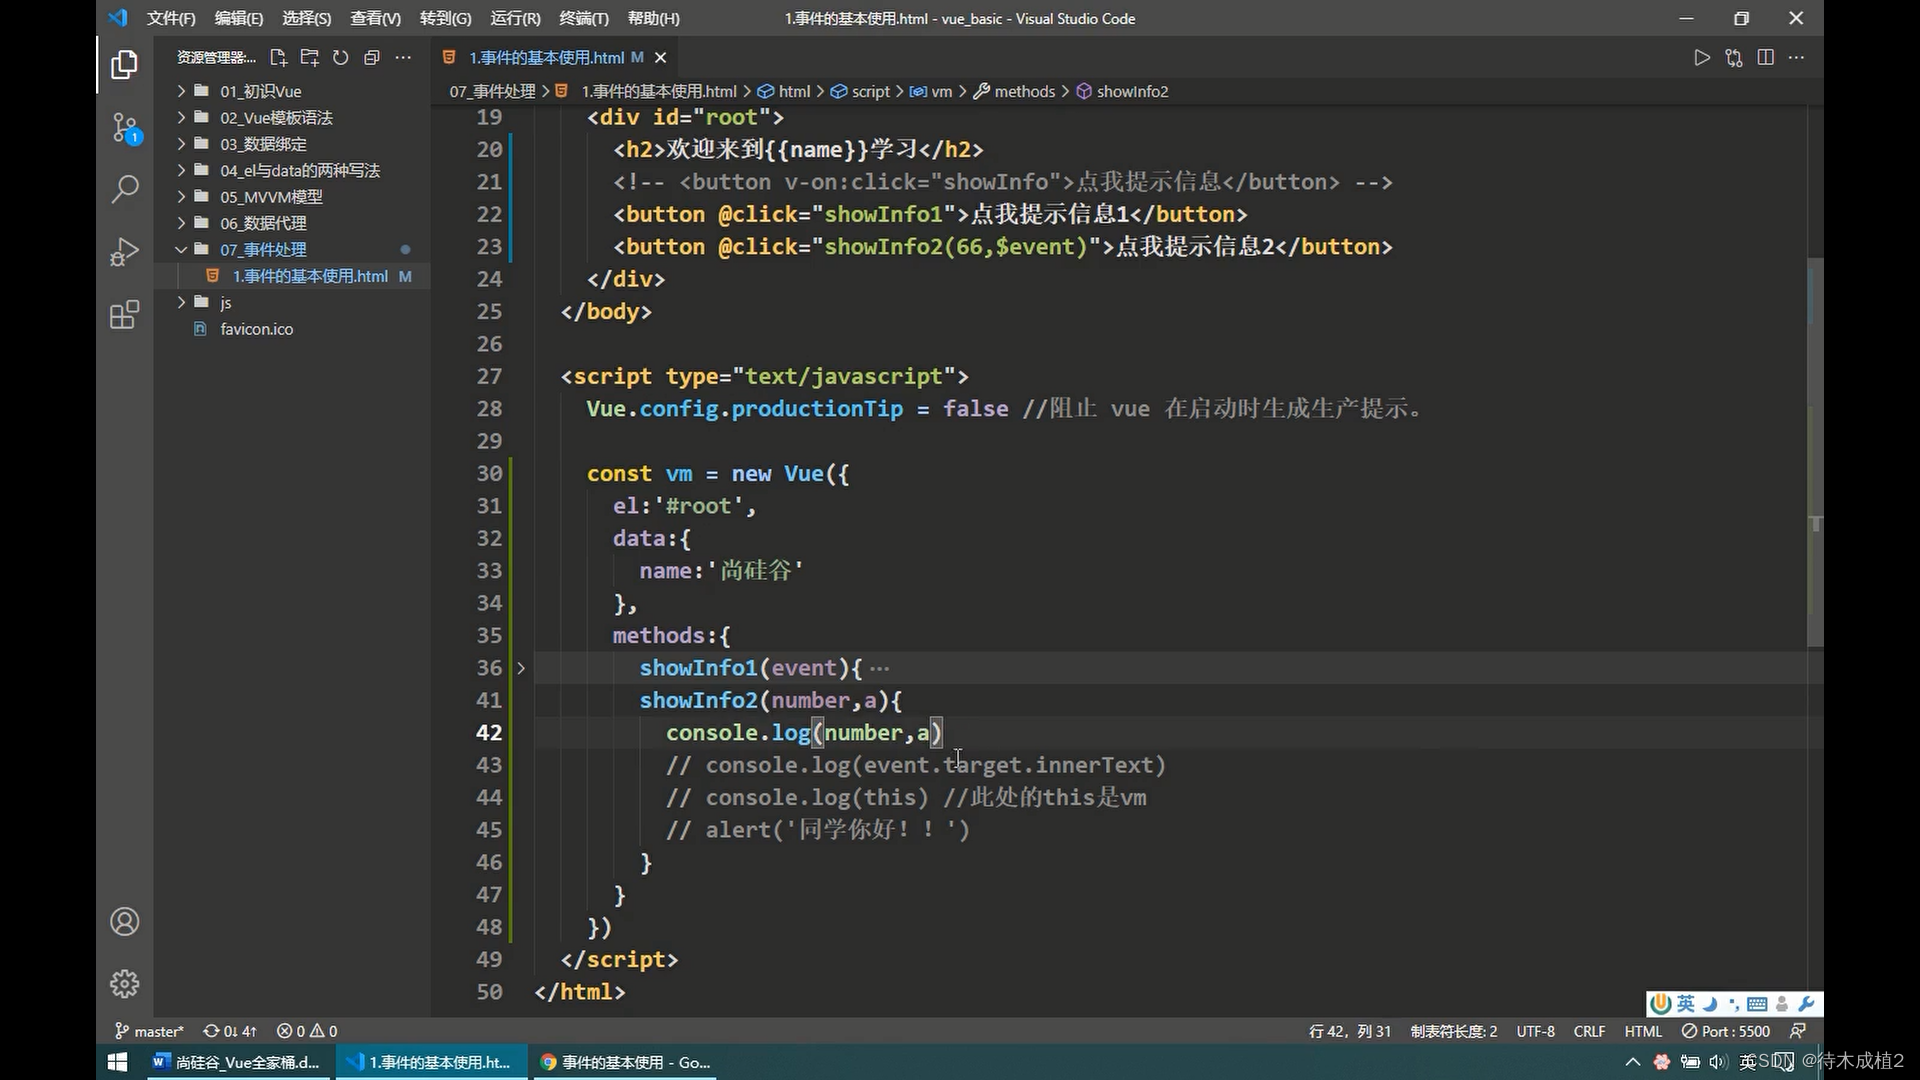
Task: Collapse all folders in explorer
Action: pyautogui.click(x=371, y=57)
